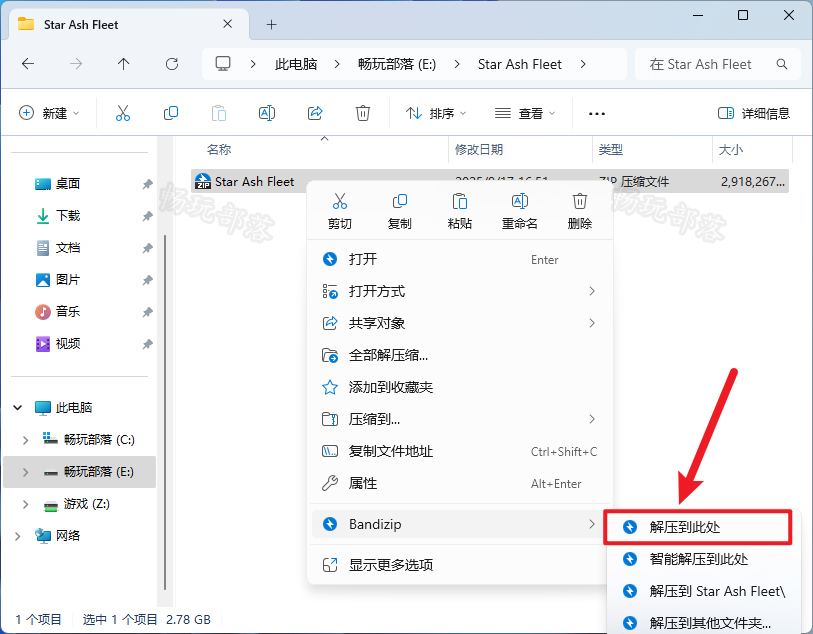This screenshot has width=813, height=634.
Task: Click the 粘贴 icon in context menu
Action: point(459,201)
